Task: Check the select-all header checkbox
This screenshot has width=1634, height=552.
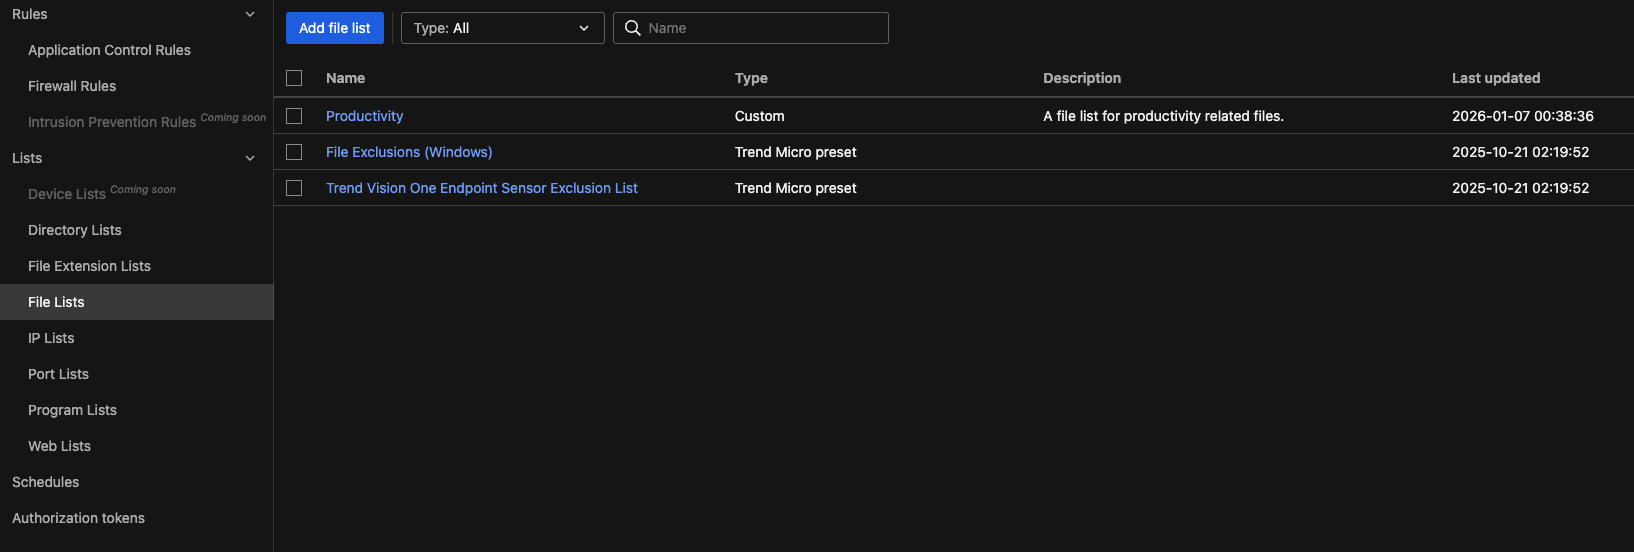Action: click(x=294, y=78)
